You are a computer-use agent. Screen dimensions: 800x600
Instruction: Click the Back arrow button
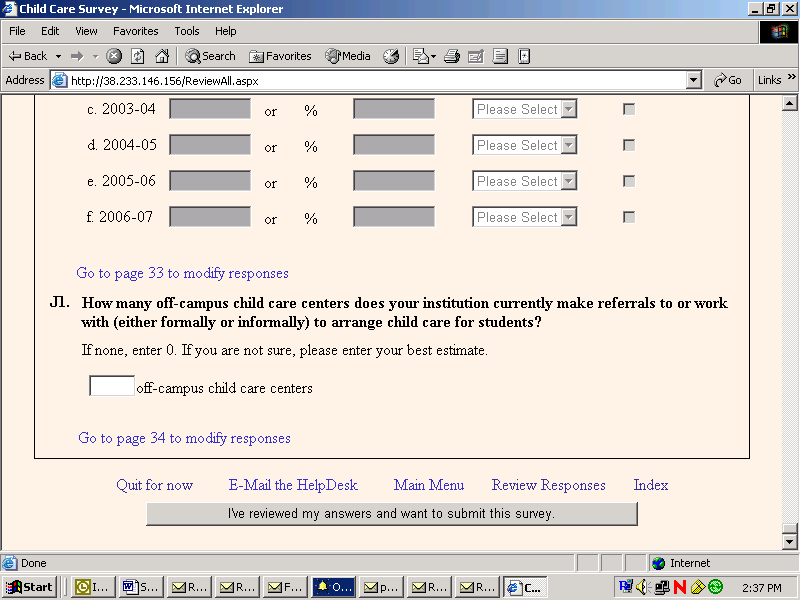pos(28,56)
